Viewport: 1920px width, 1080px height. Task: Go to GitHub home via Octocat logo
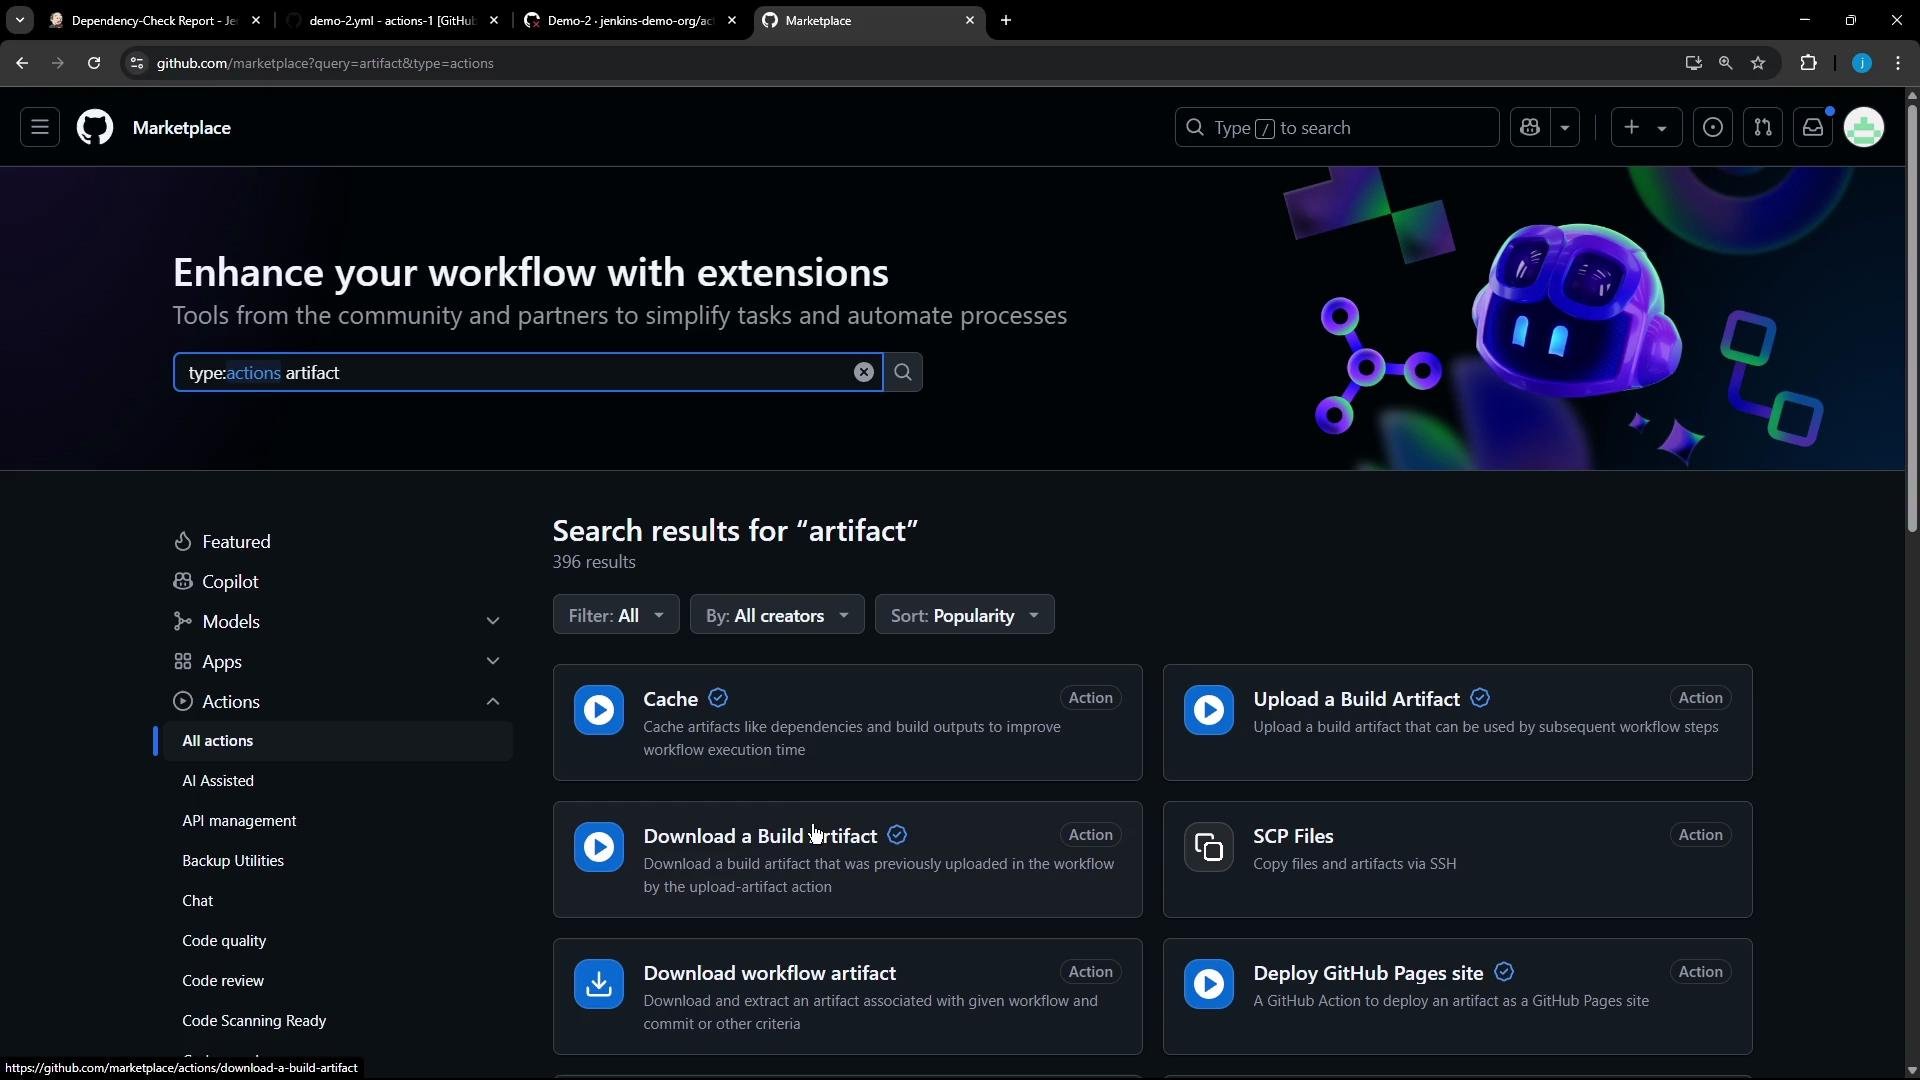[95, 128]
